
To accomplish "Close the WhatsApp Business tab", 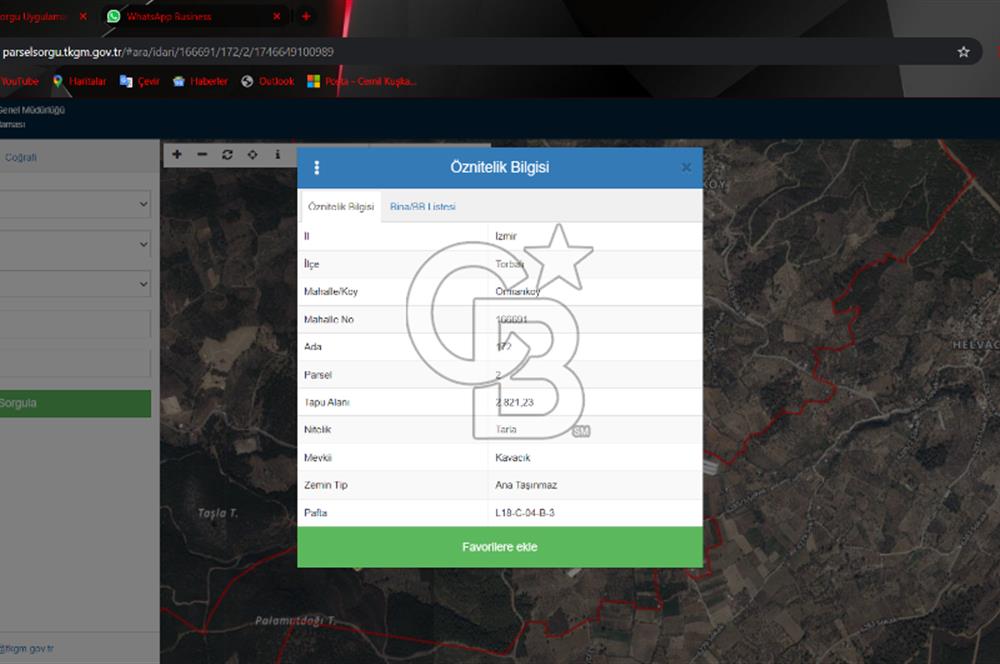I will [276, 17].
